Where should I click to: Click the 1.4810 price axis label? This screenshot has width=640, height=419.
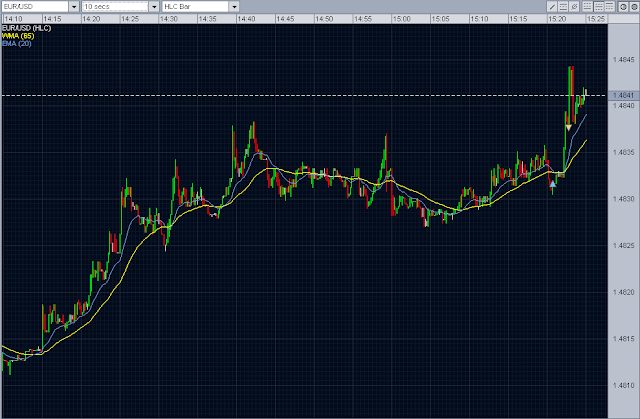point(623,385)
